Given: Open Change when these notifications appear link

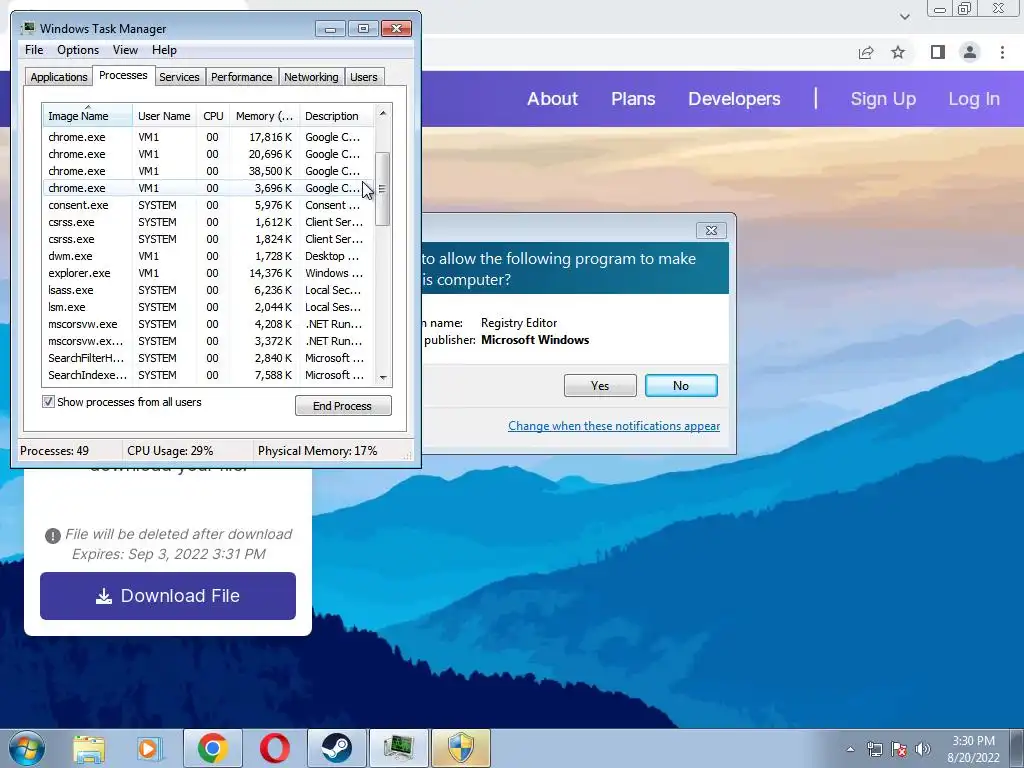Looking at the screenshot, I should tap(614, 426).
